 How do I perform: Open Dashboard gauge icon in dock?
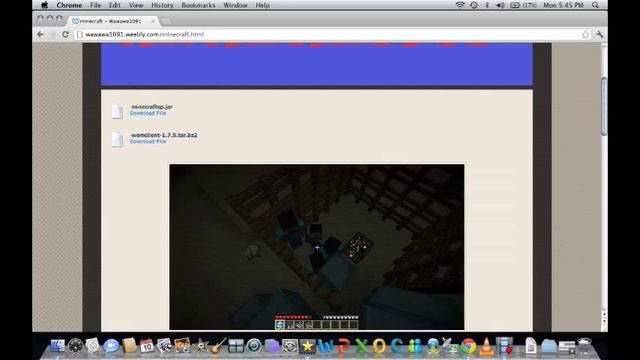point(76,346)
